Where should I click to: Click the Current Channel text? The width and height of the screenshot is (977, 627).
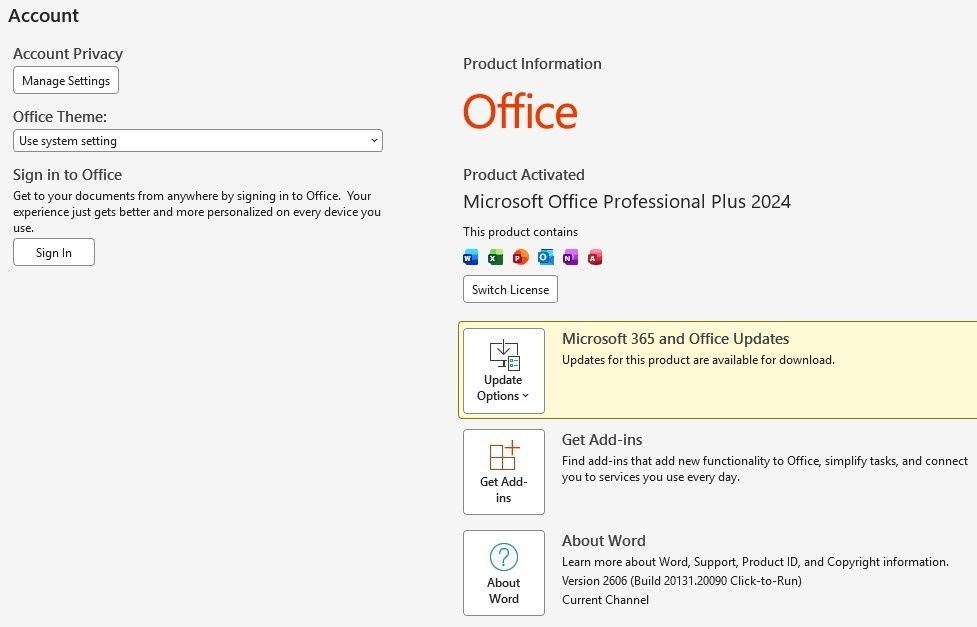click(x=605, y=600)
